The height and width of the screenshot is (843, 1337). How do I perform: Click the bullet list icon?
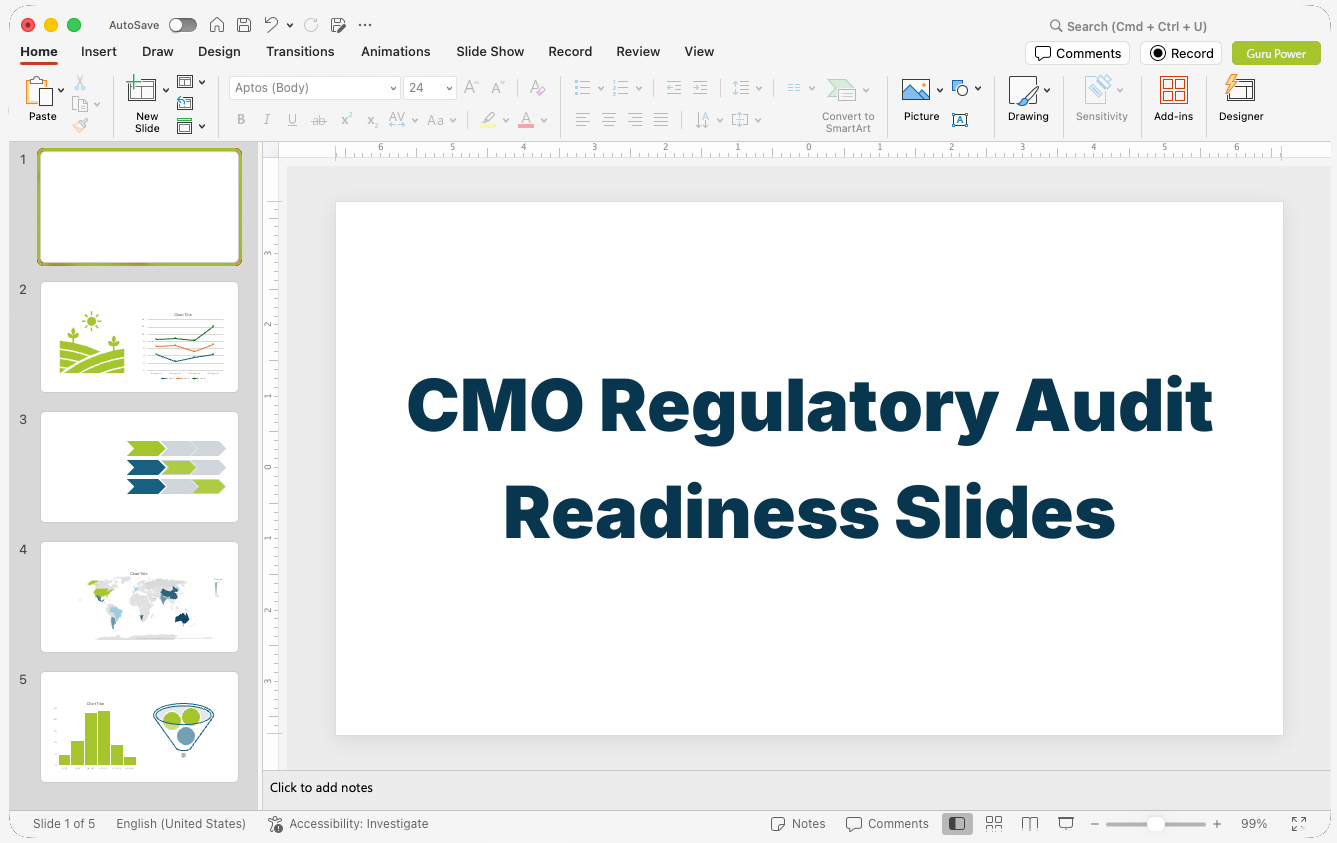point(583,88)
